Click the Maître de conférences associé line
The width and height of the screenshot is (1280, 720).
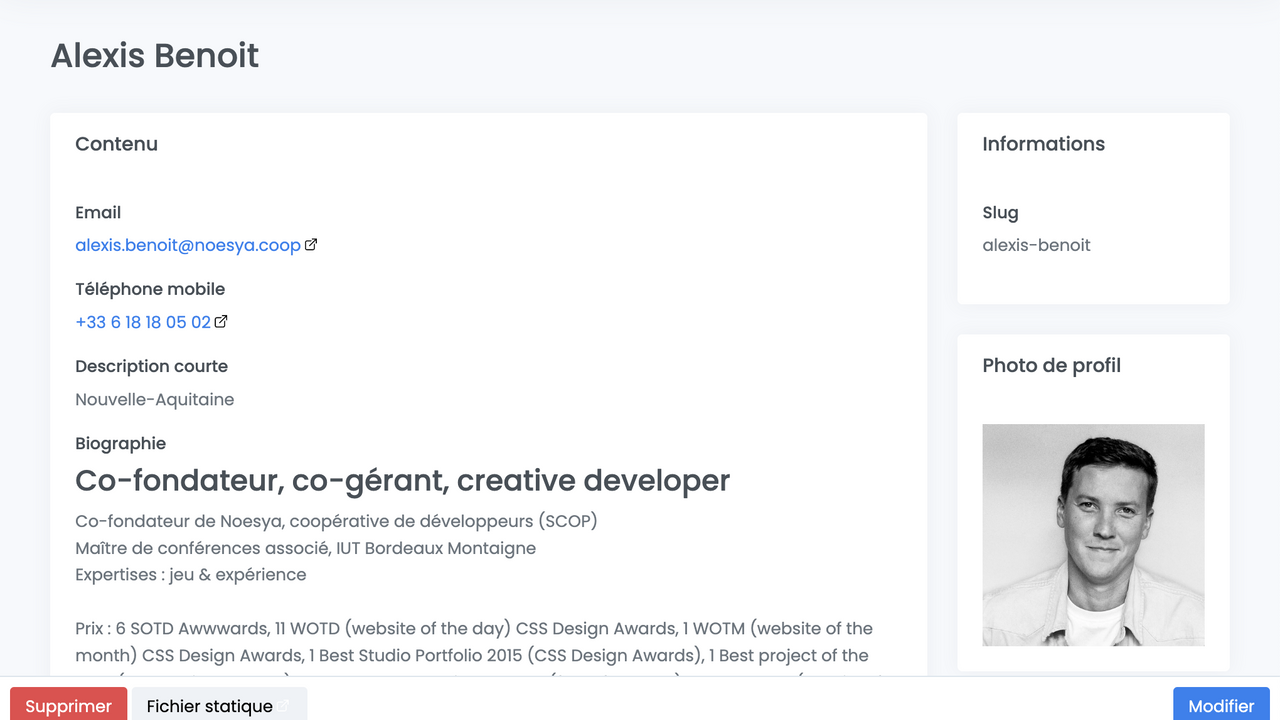pyautogui.click(x=305, y=548)
